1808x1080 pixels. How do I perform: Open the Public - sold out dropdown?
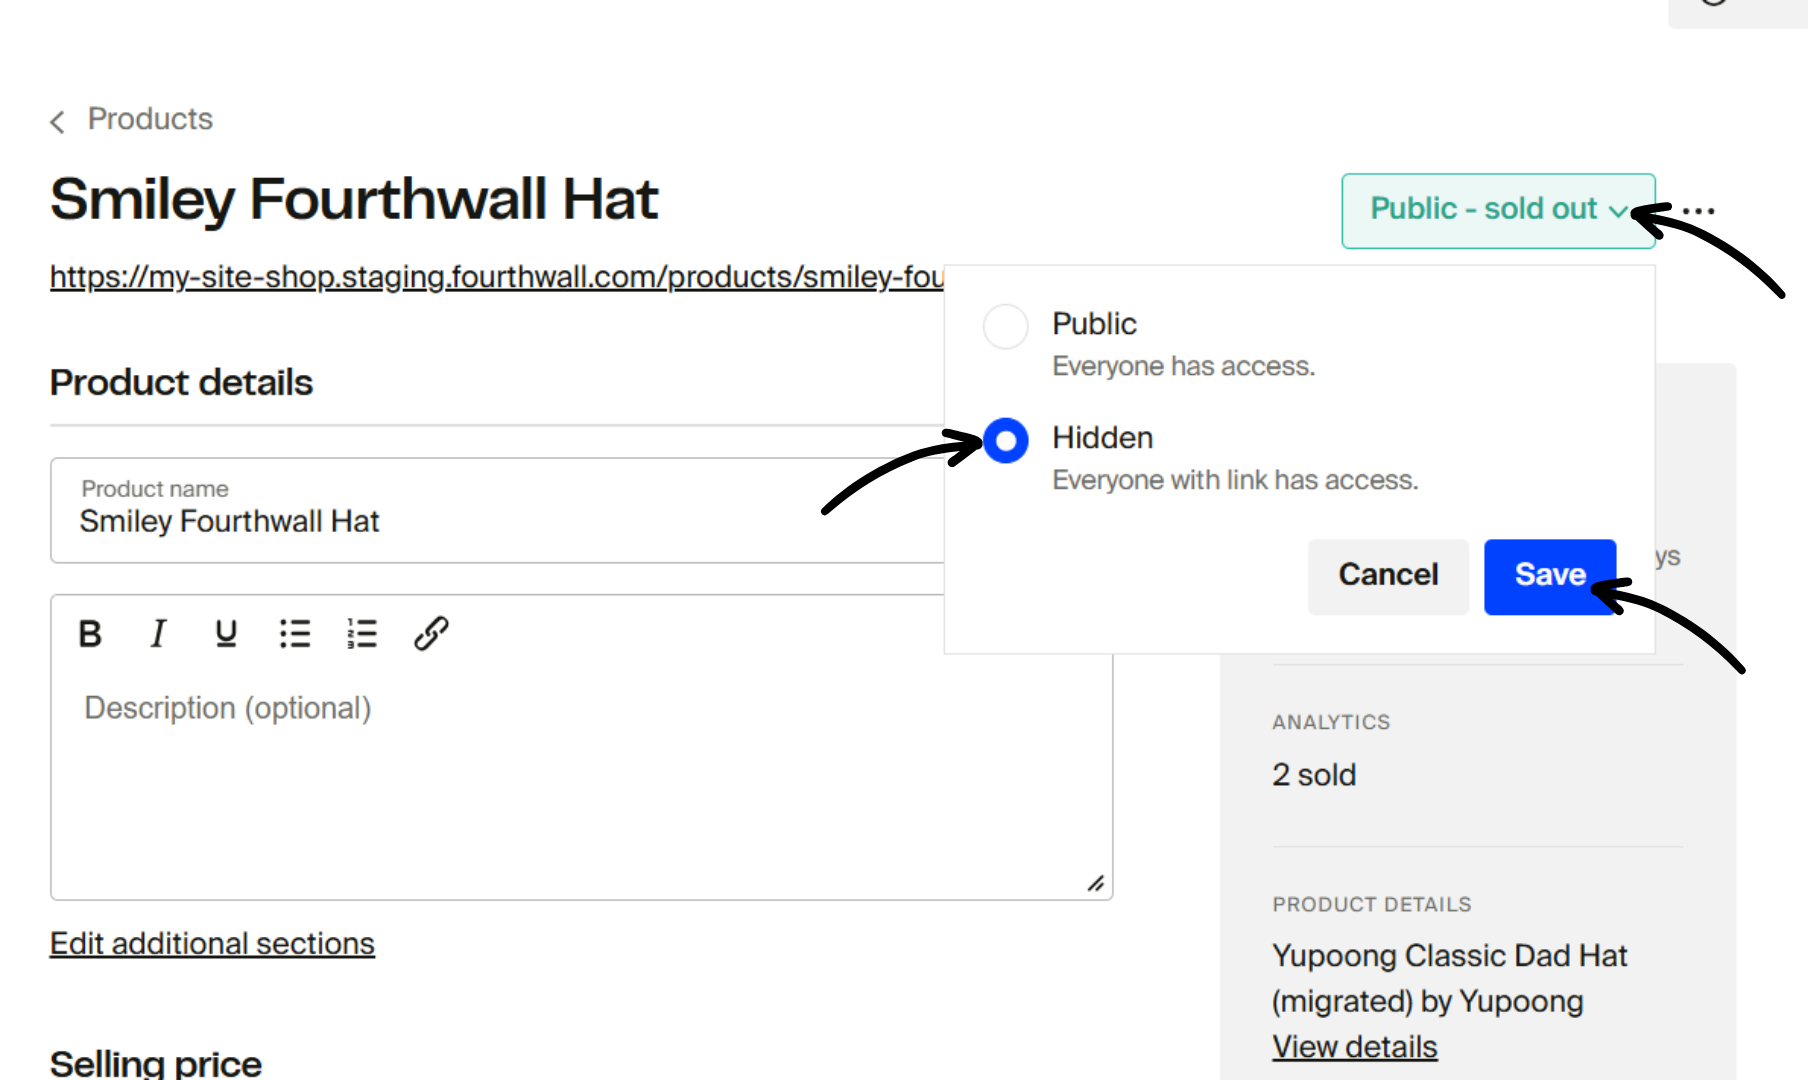click(x=1497, y=210)
